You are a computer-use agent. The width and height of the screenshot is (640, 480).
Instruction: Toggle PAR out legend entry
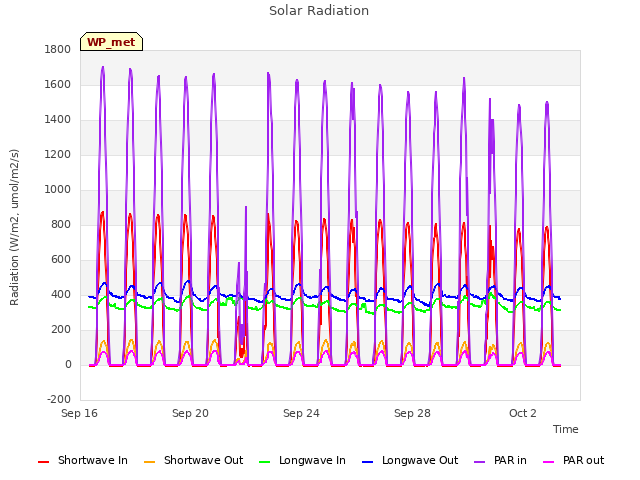pos(574,460)
